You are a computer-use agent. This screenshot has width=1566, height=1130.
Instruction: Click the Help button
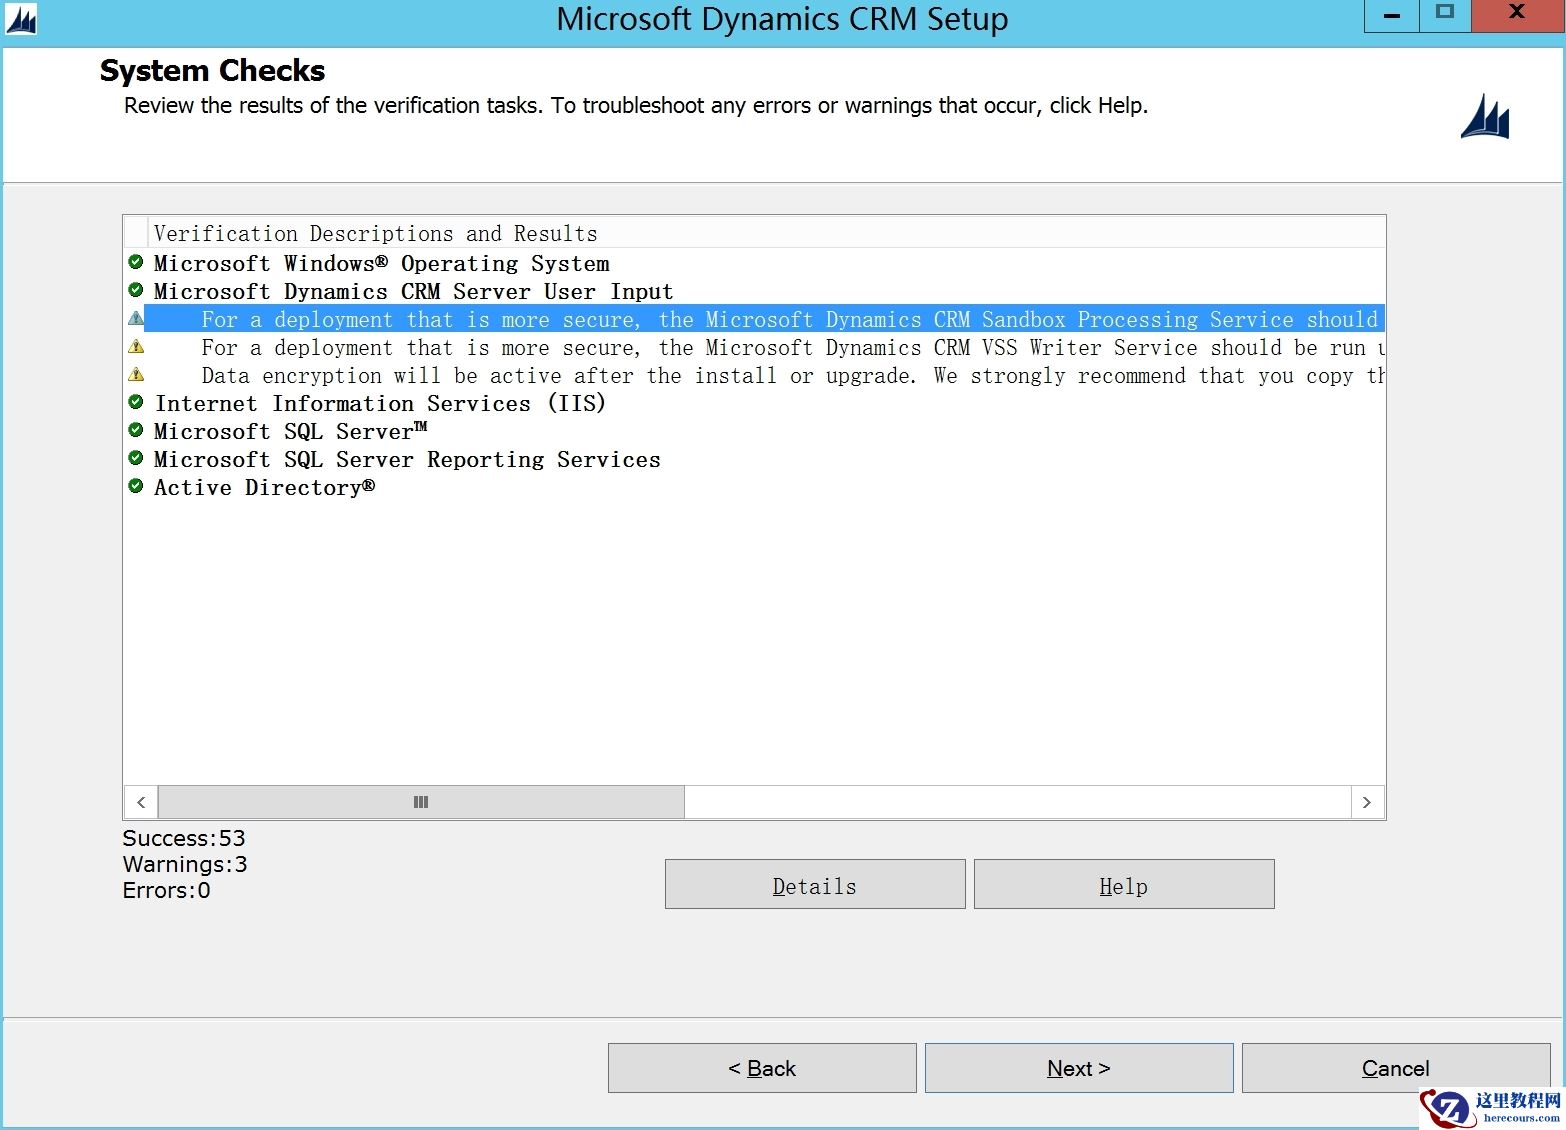pyautogui.click(x=1124, y=884)
